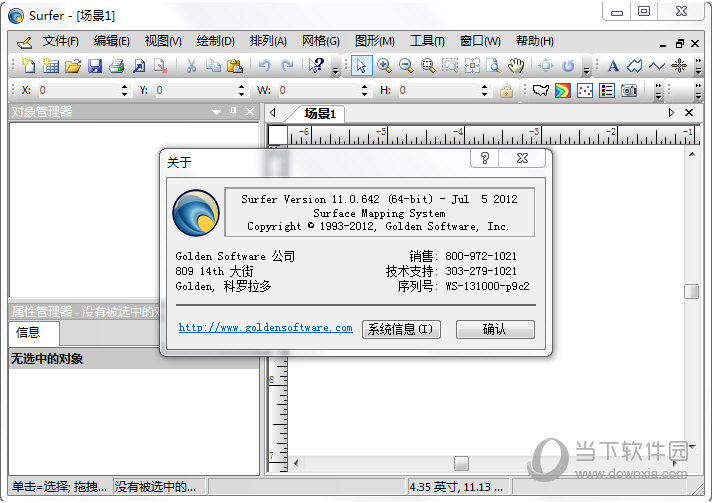Expand view toolbar overflow options
This screenshot has width=712, height=503.
point(586,70)
